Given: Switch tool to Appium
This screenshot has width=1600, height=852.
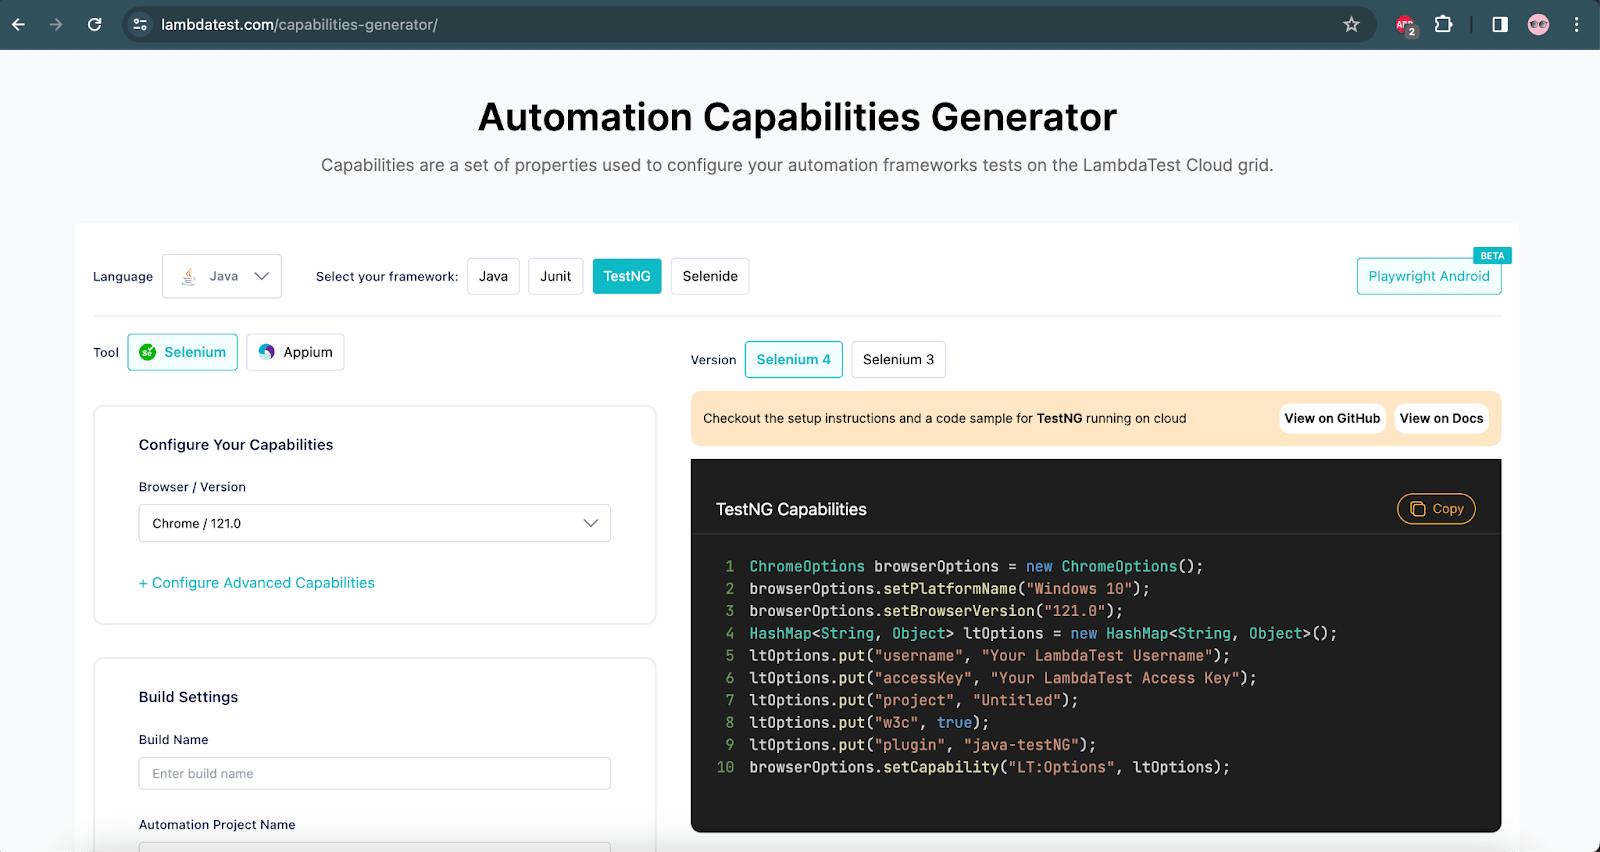Looking at the screenshot, I should click(295, 352).
